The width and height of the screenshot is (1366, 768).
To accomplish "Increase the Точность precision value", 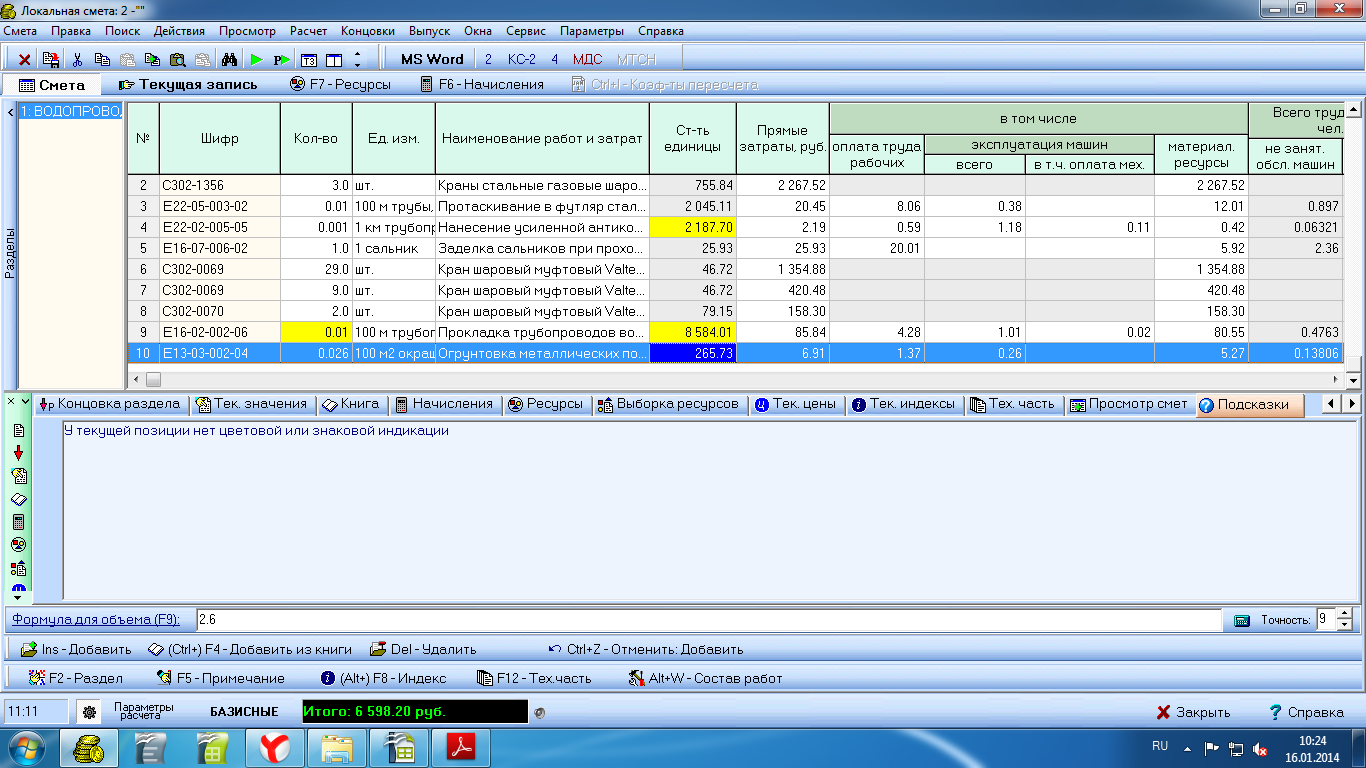I will tap(1343, 614).
